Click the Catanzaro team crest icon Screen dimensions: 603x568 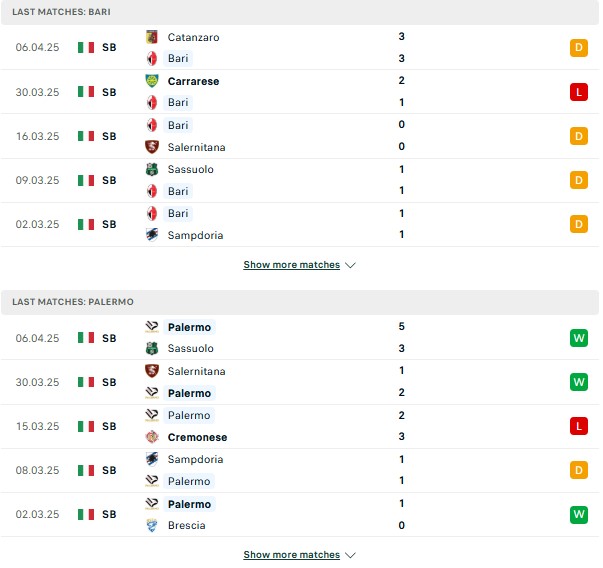click(152, 37)
